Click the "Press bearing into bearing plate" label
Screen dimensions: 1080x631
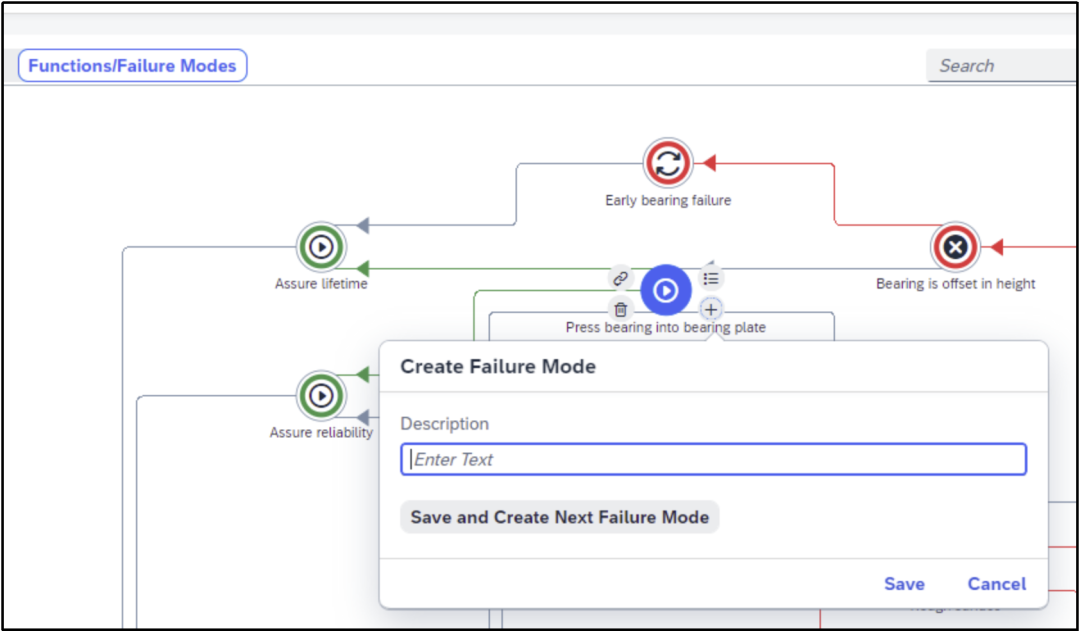pos(666,327)
